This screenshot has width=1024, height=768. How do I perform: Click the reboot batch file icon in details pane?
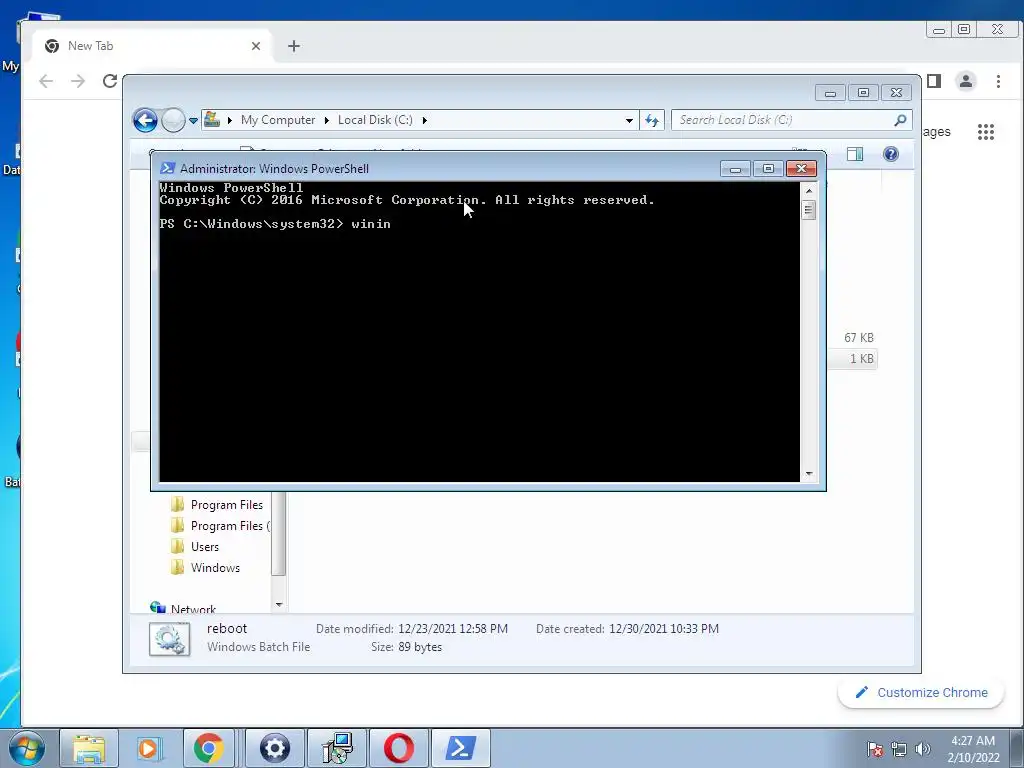click(169, 638)
